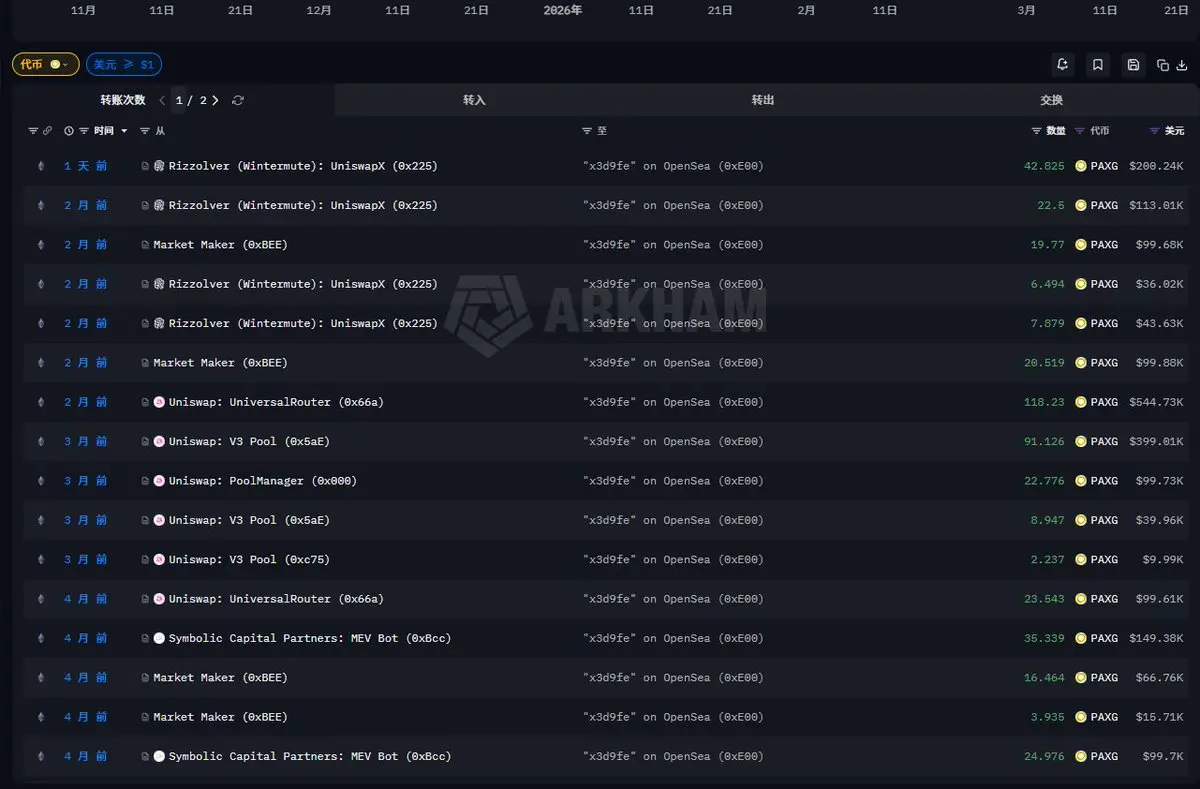Save filters using the floppy disk icon

coord(1133,65)
